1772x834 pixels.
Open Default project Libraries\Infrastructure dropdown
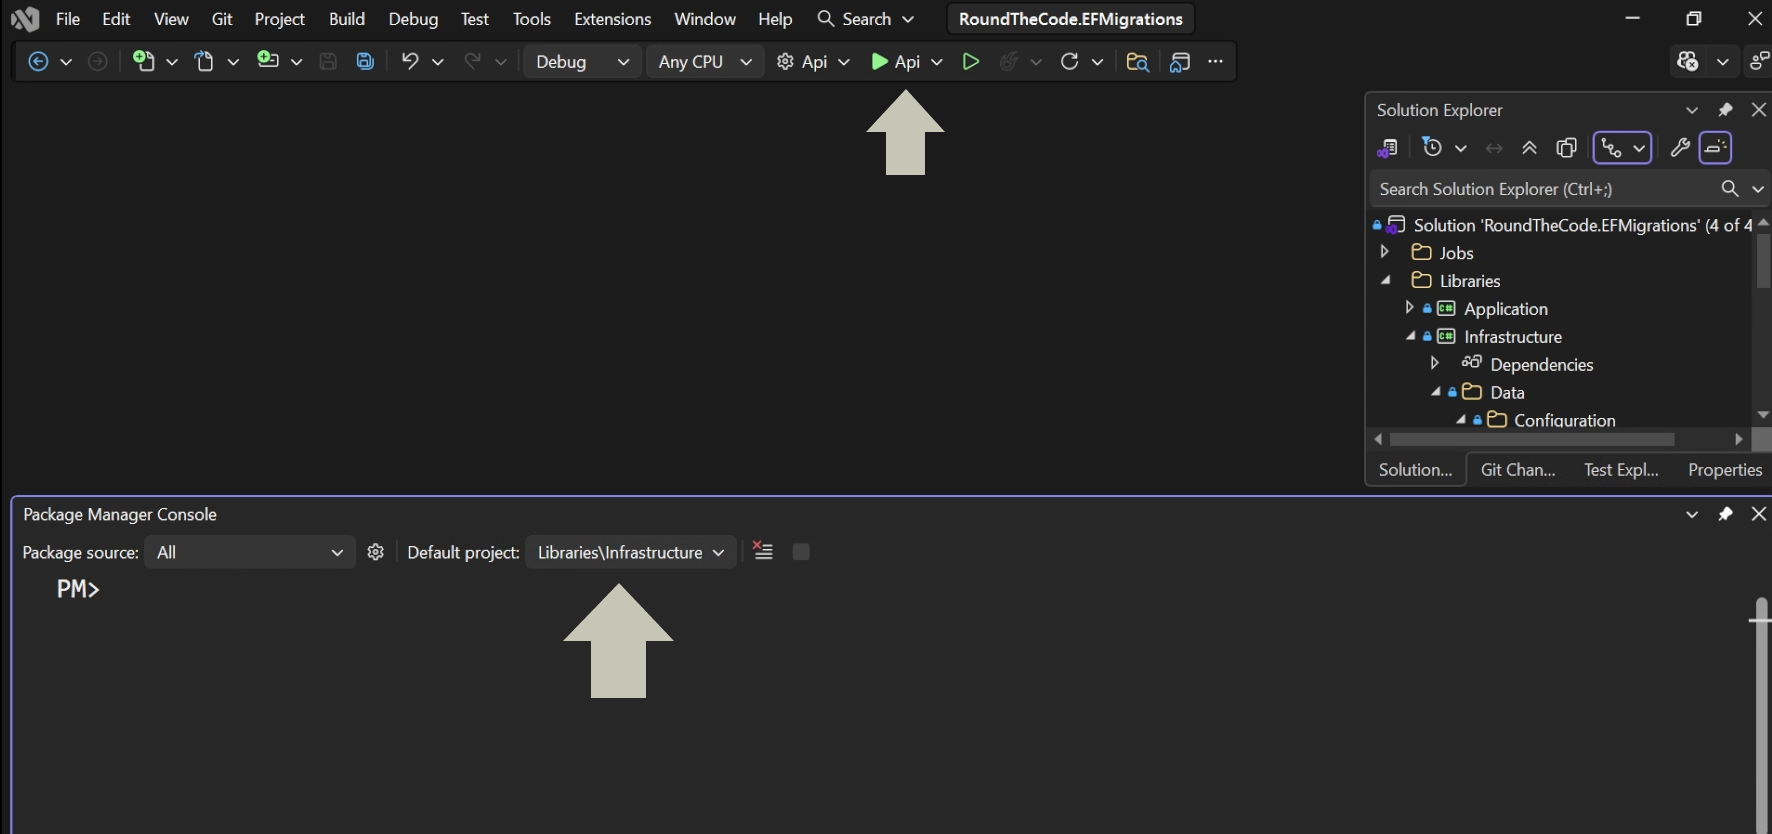pos(631,553)
